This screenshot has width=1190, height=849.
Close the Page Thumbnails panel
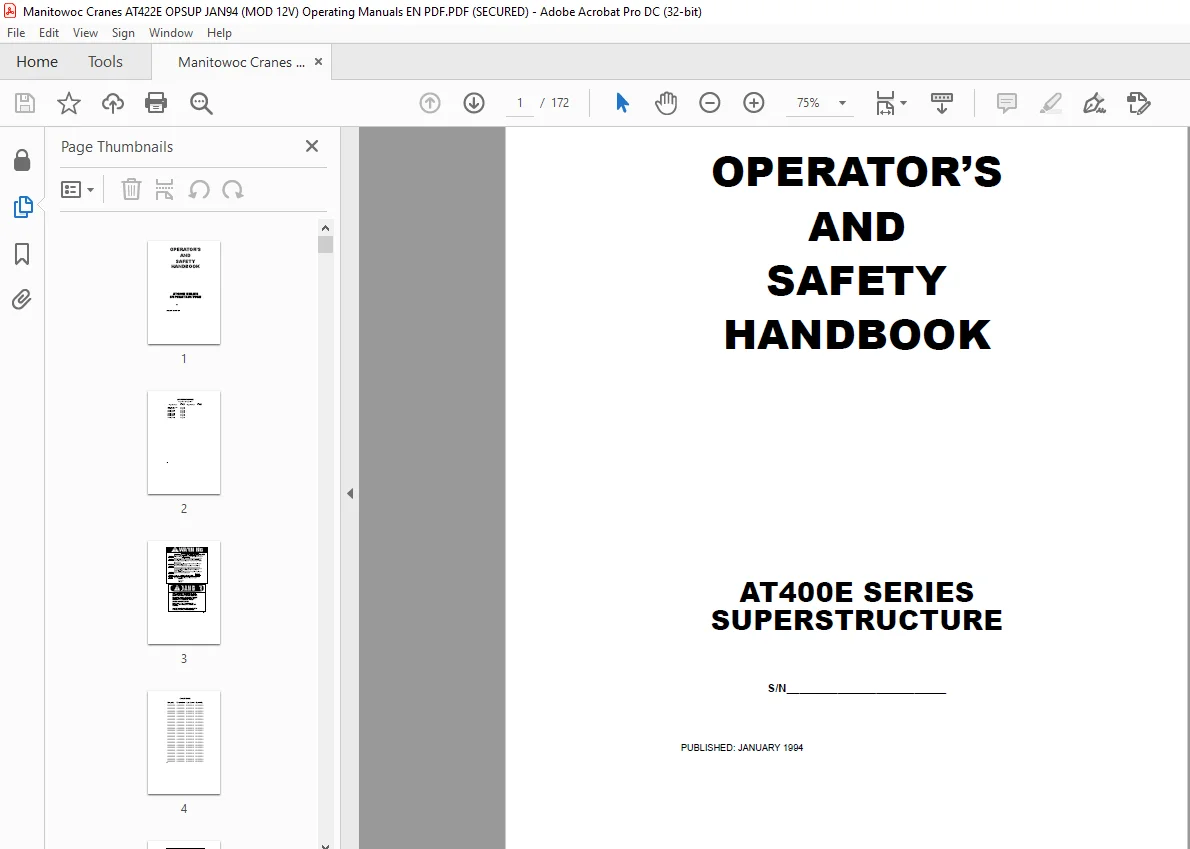coord(312,146)
